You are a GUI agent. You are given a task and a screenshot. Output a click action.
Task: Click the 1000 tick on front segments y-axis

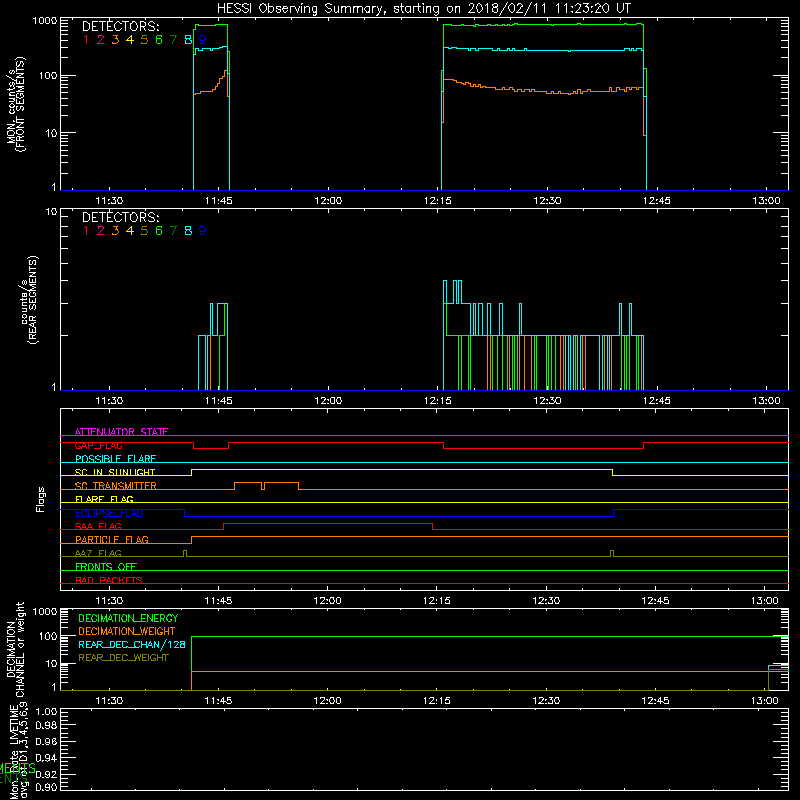pos(45,21)
